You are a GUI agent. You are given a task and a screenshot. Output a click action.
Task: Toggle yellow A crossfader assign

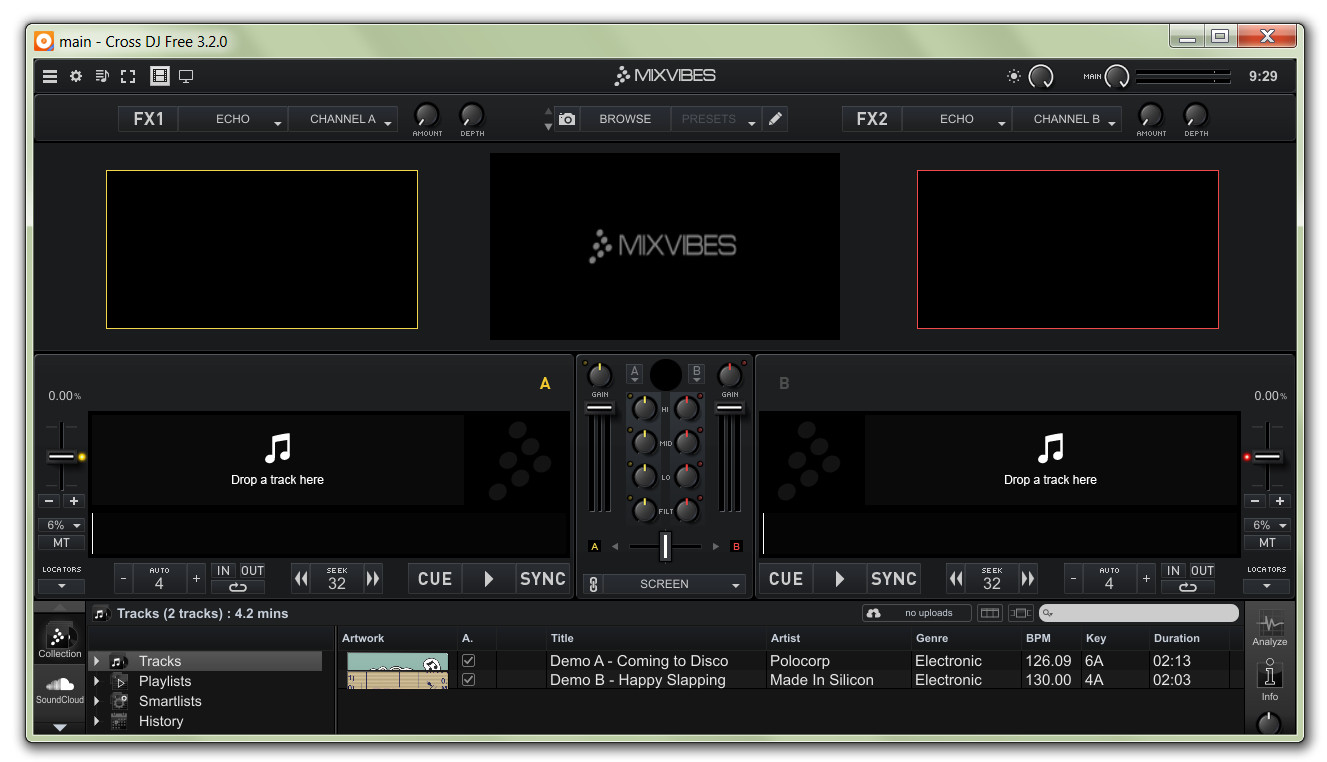[595, 547]
